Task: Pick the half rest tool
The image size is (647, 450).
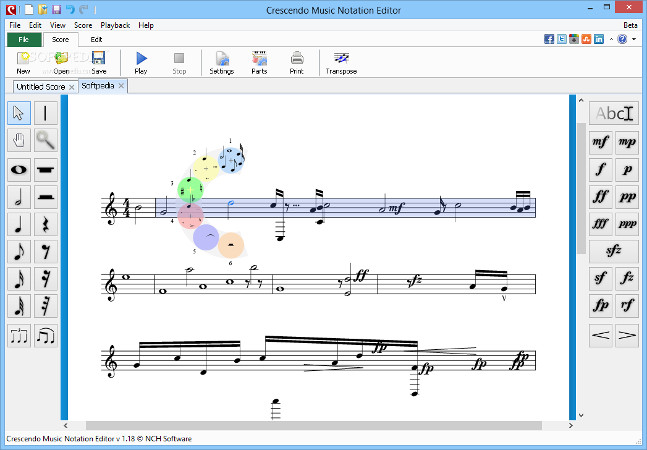Action: pyautogui.click(x=45, y=197)
